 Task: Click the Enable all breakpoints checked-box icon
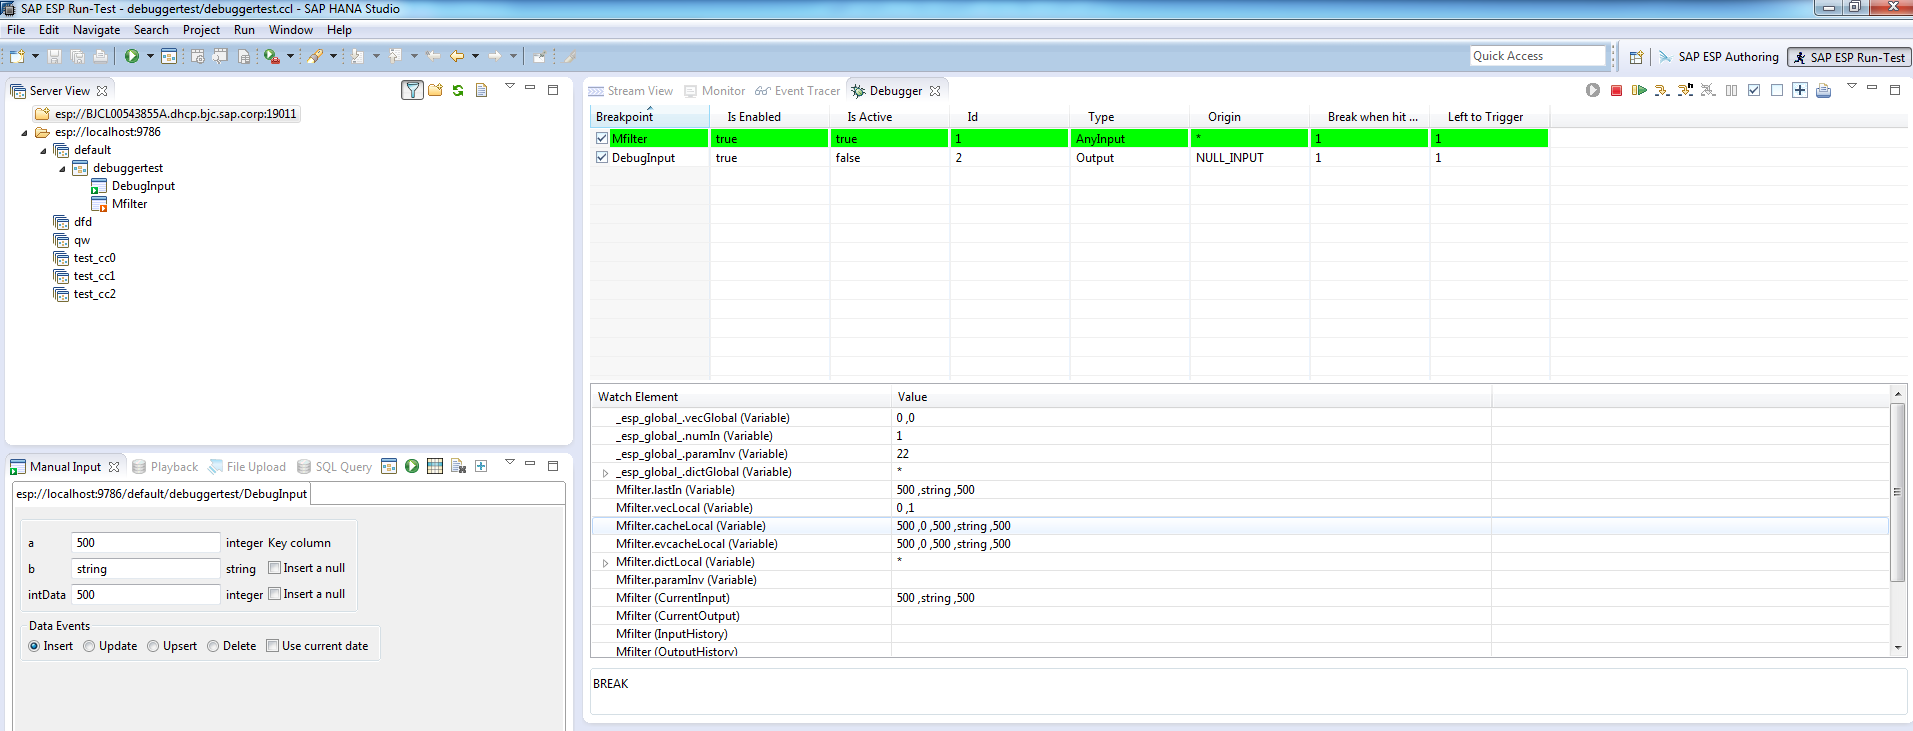[x=1754, y=90]
